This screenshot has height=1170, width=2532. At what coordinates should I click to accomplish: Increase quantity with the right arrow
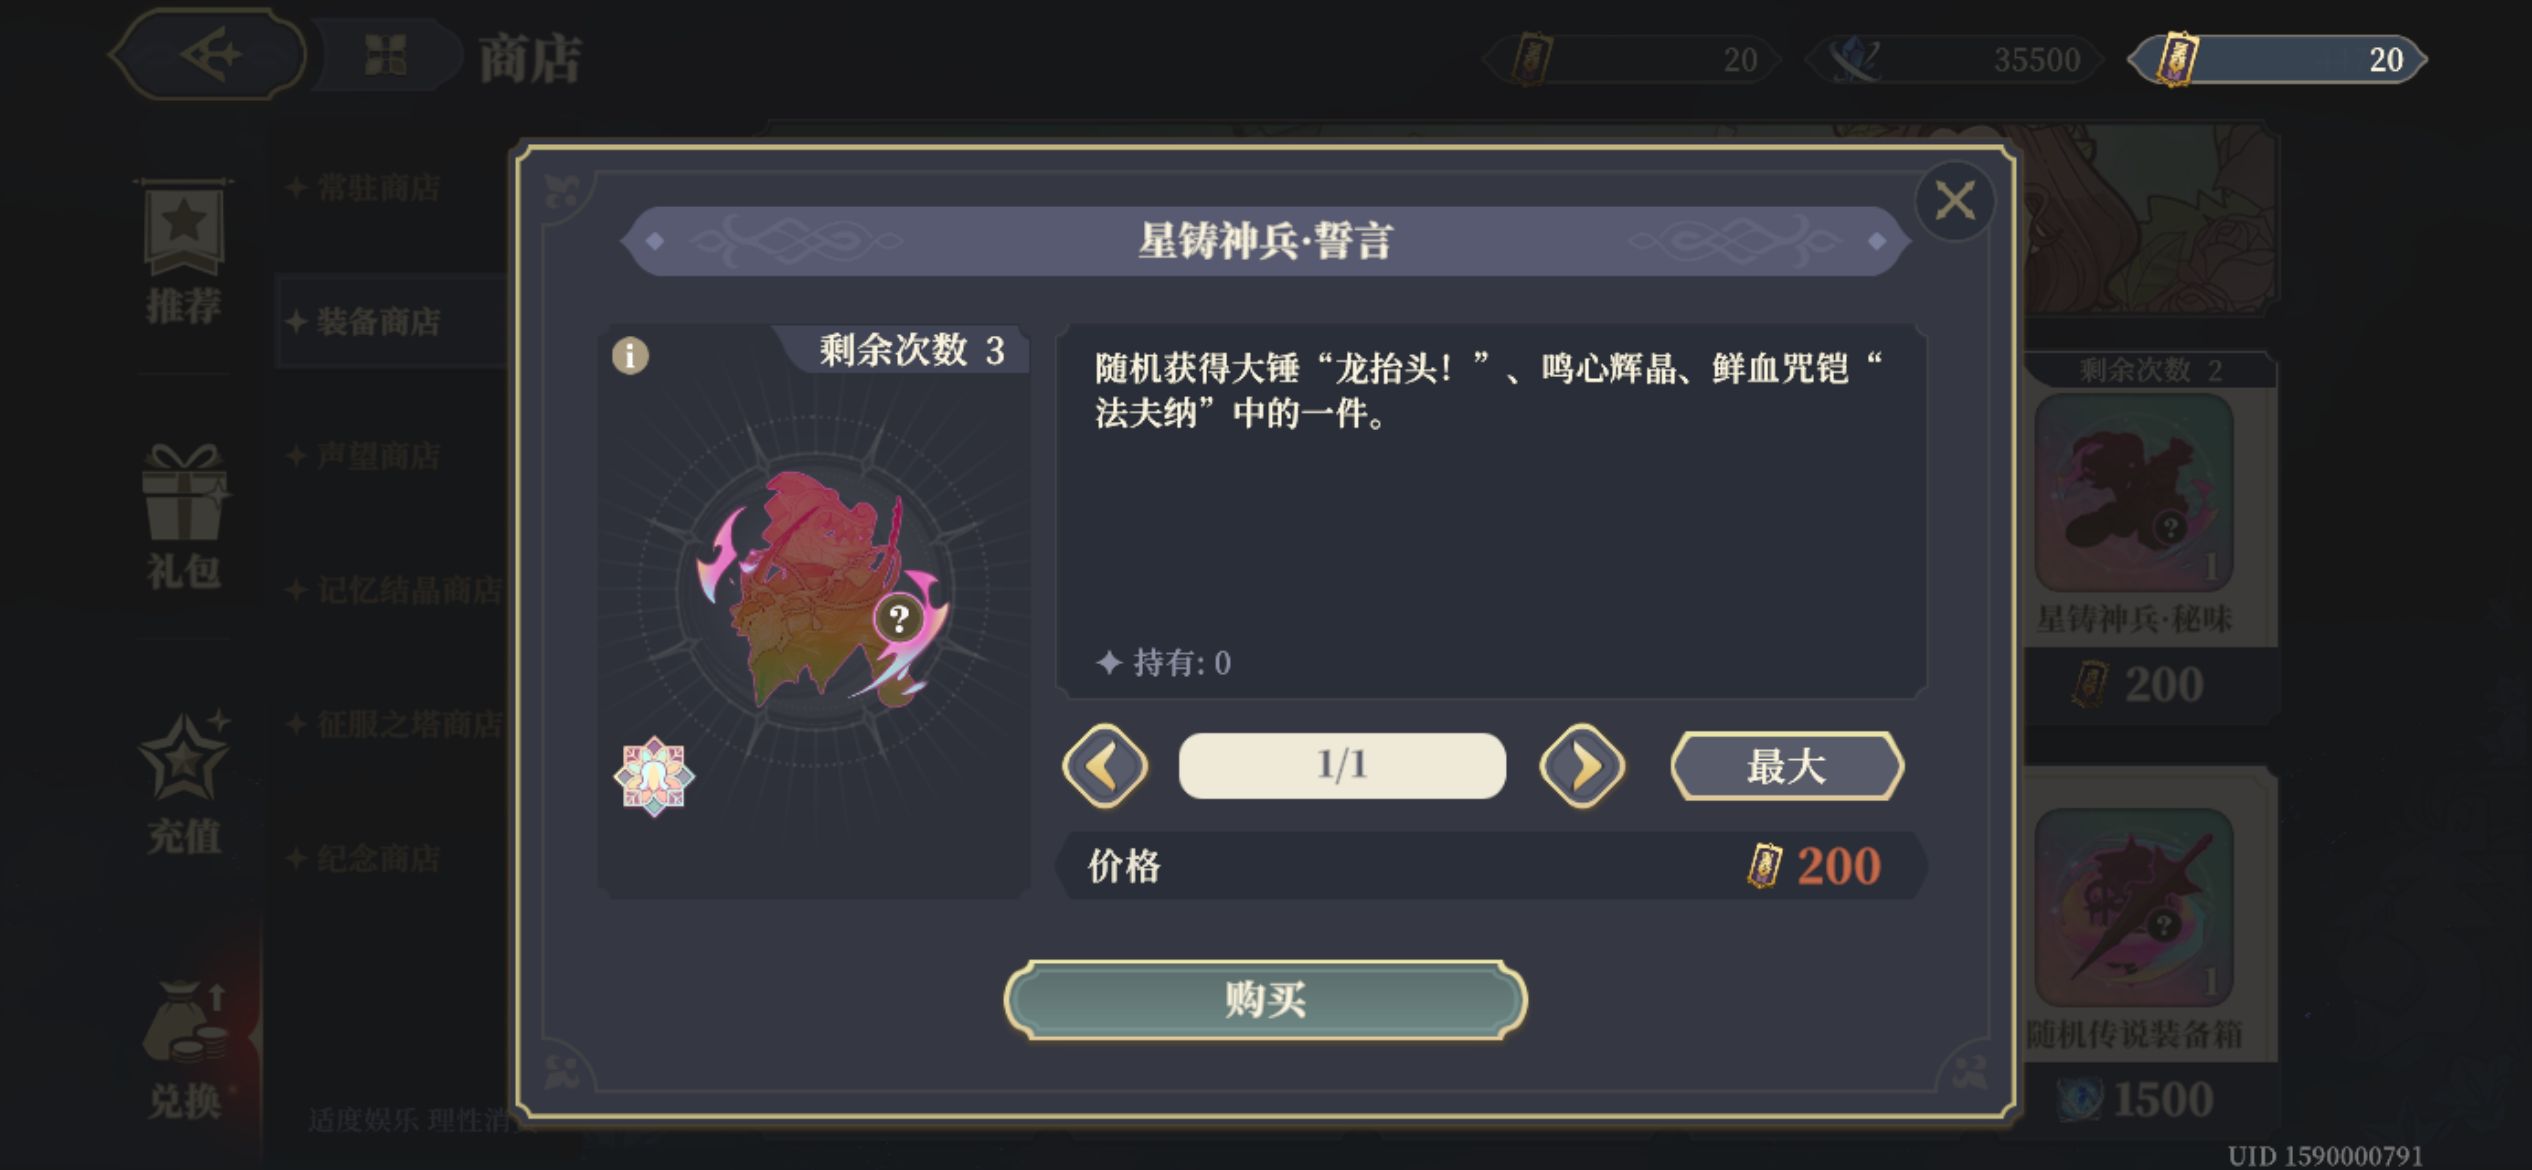pyautogui.click(x=1582, y=766)
